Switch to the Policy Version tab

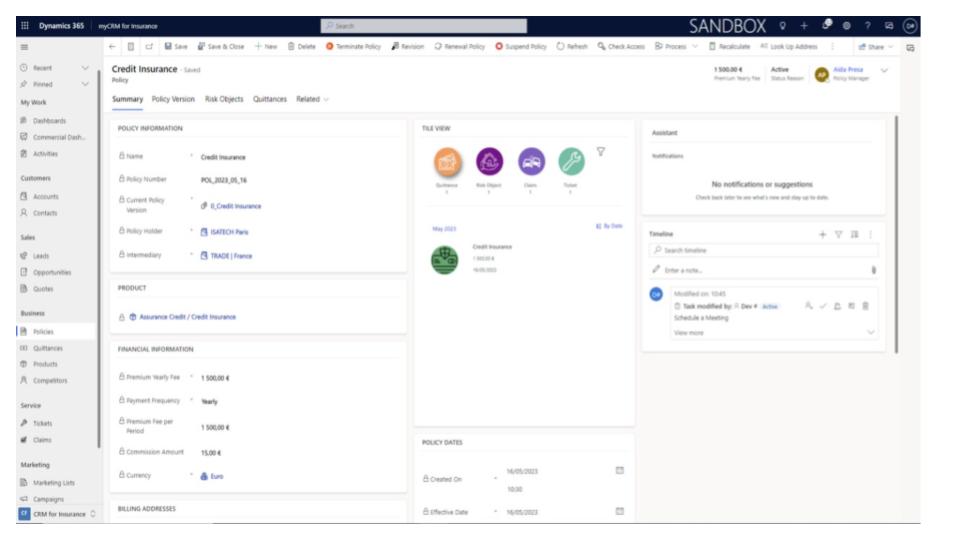[173, 99]
